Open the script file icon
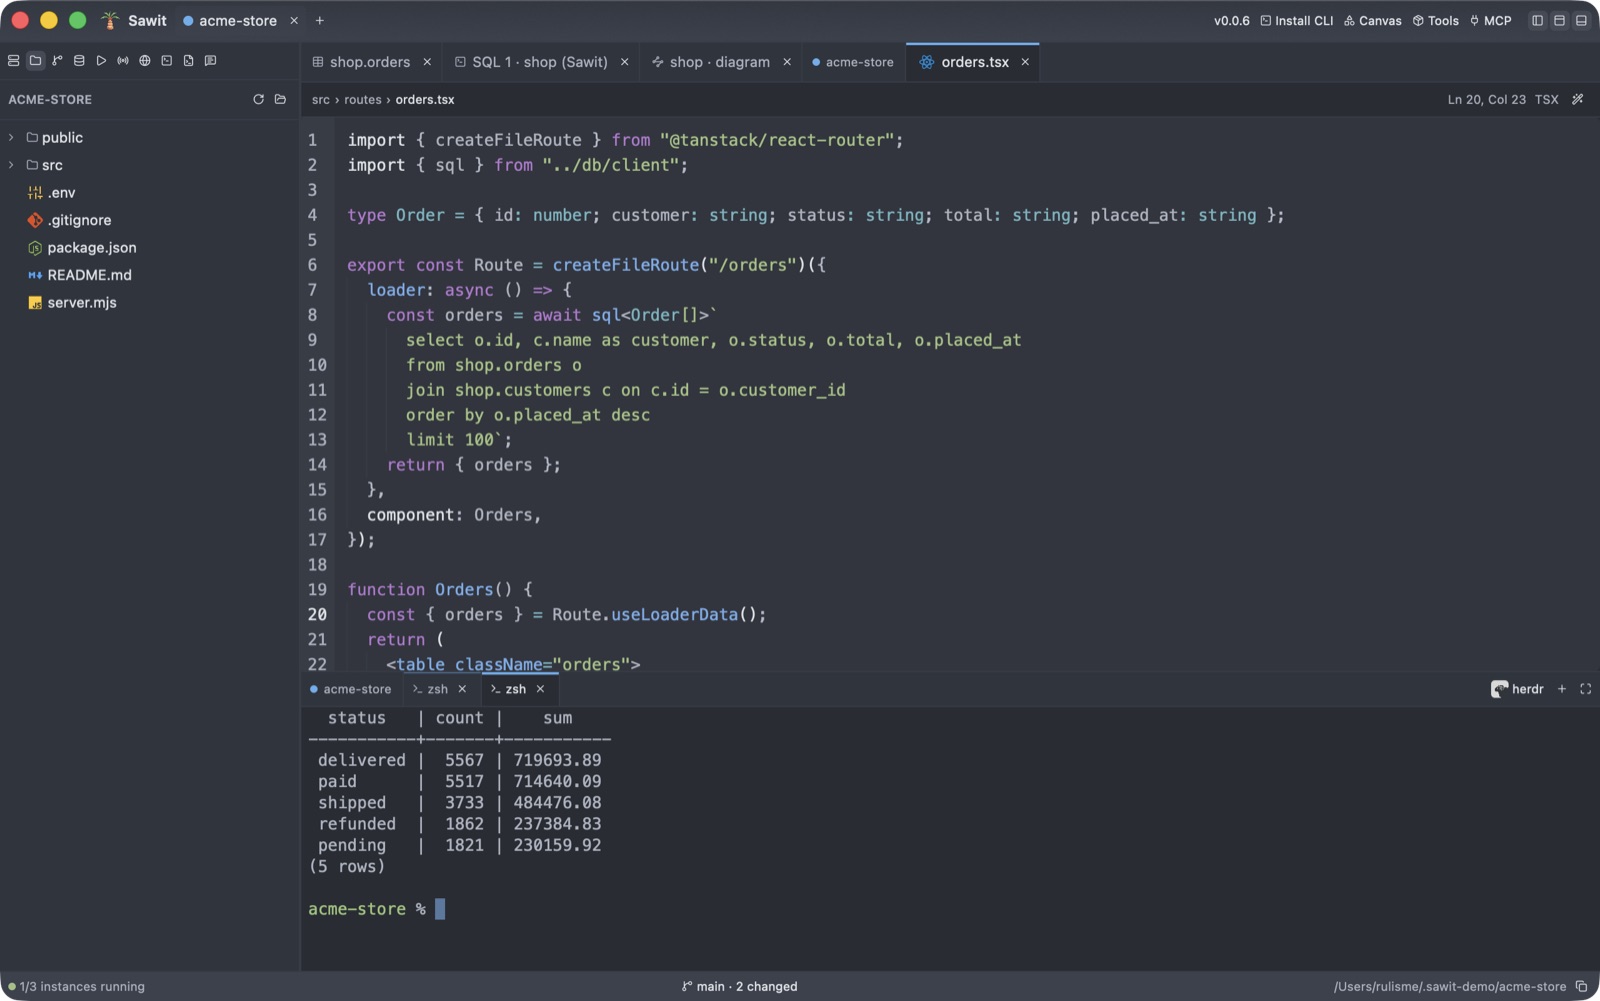 point(188,61)
